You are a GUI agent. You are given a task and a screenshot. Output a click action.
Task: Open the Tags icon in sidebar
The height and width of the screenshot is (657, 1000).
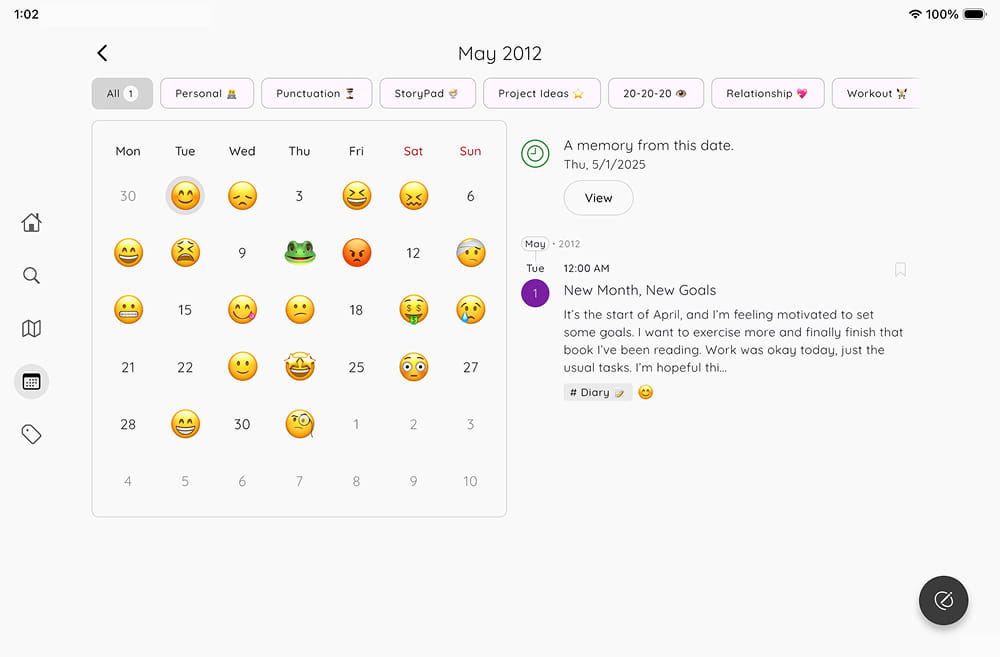coord(31,434)
